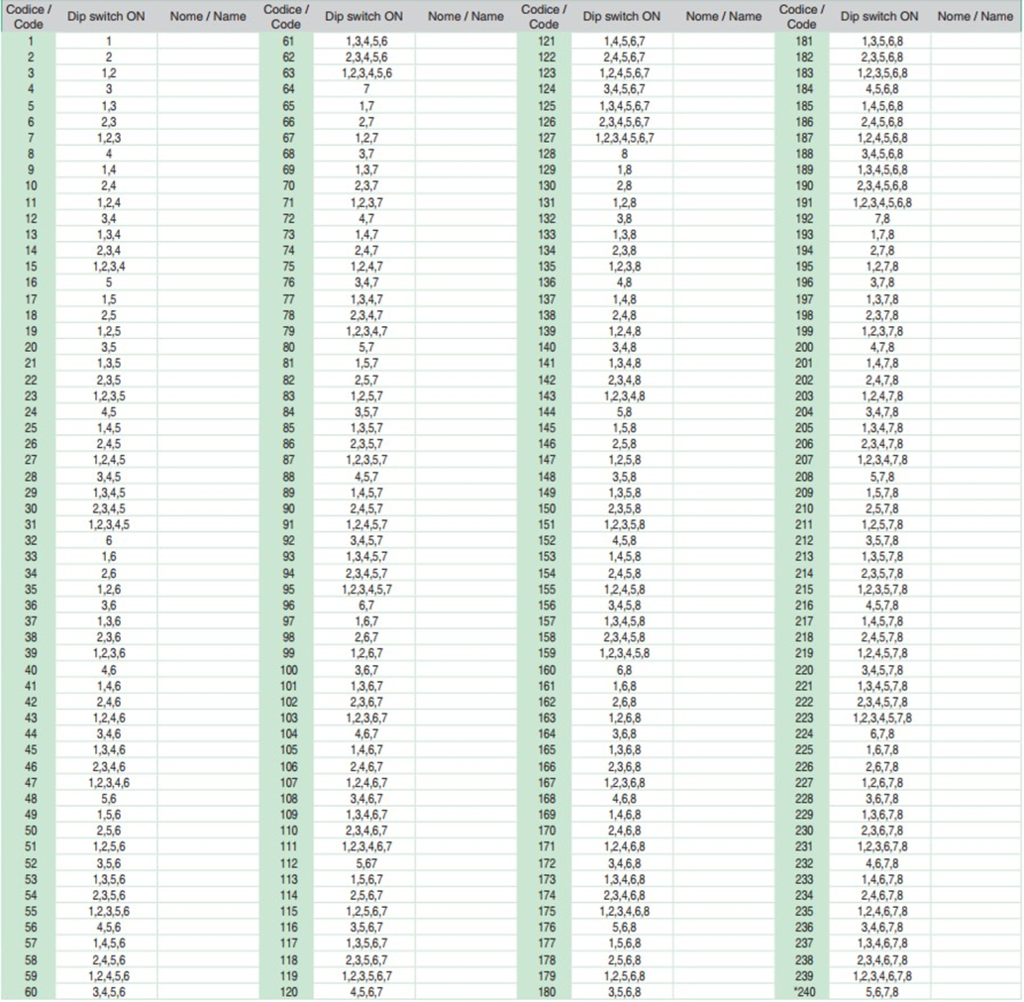Click the Name field for code 100

click(x=465, y=669)
